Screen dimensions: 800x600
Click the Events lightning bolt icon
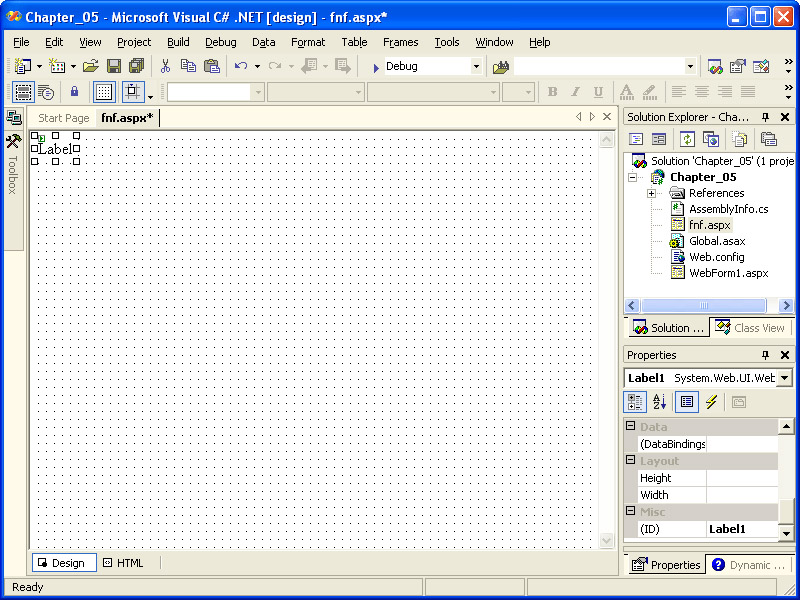tap(711, 402)
